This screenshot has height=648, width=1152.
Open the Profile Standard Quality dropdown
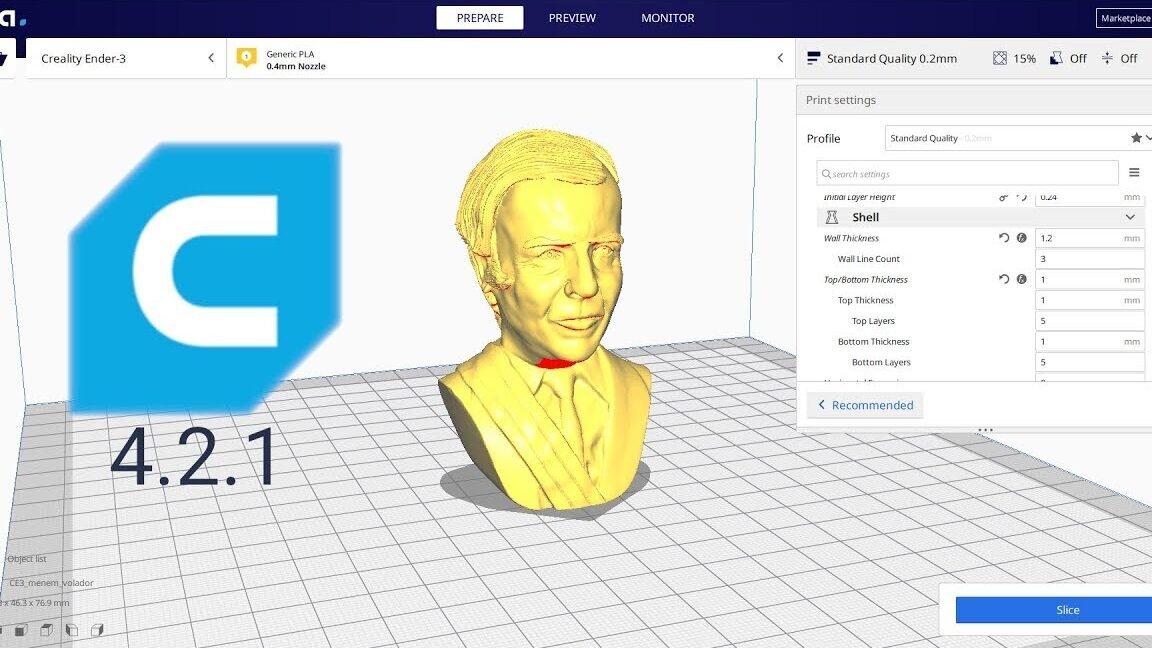click(1018, 138)
